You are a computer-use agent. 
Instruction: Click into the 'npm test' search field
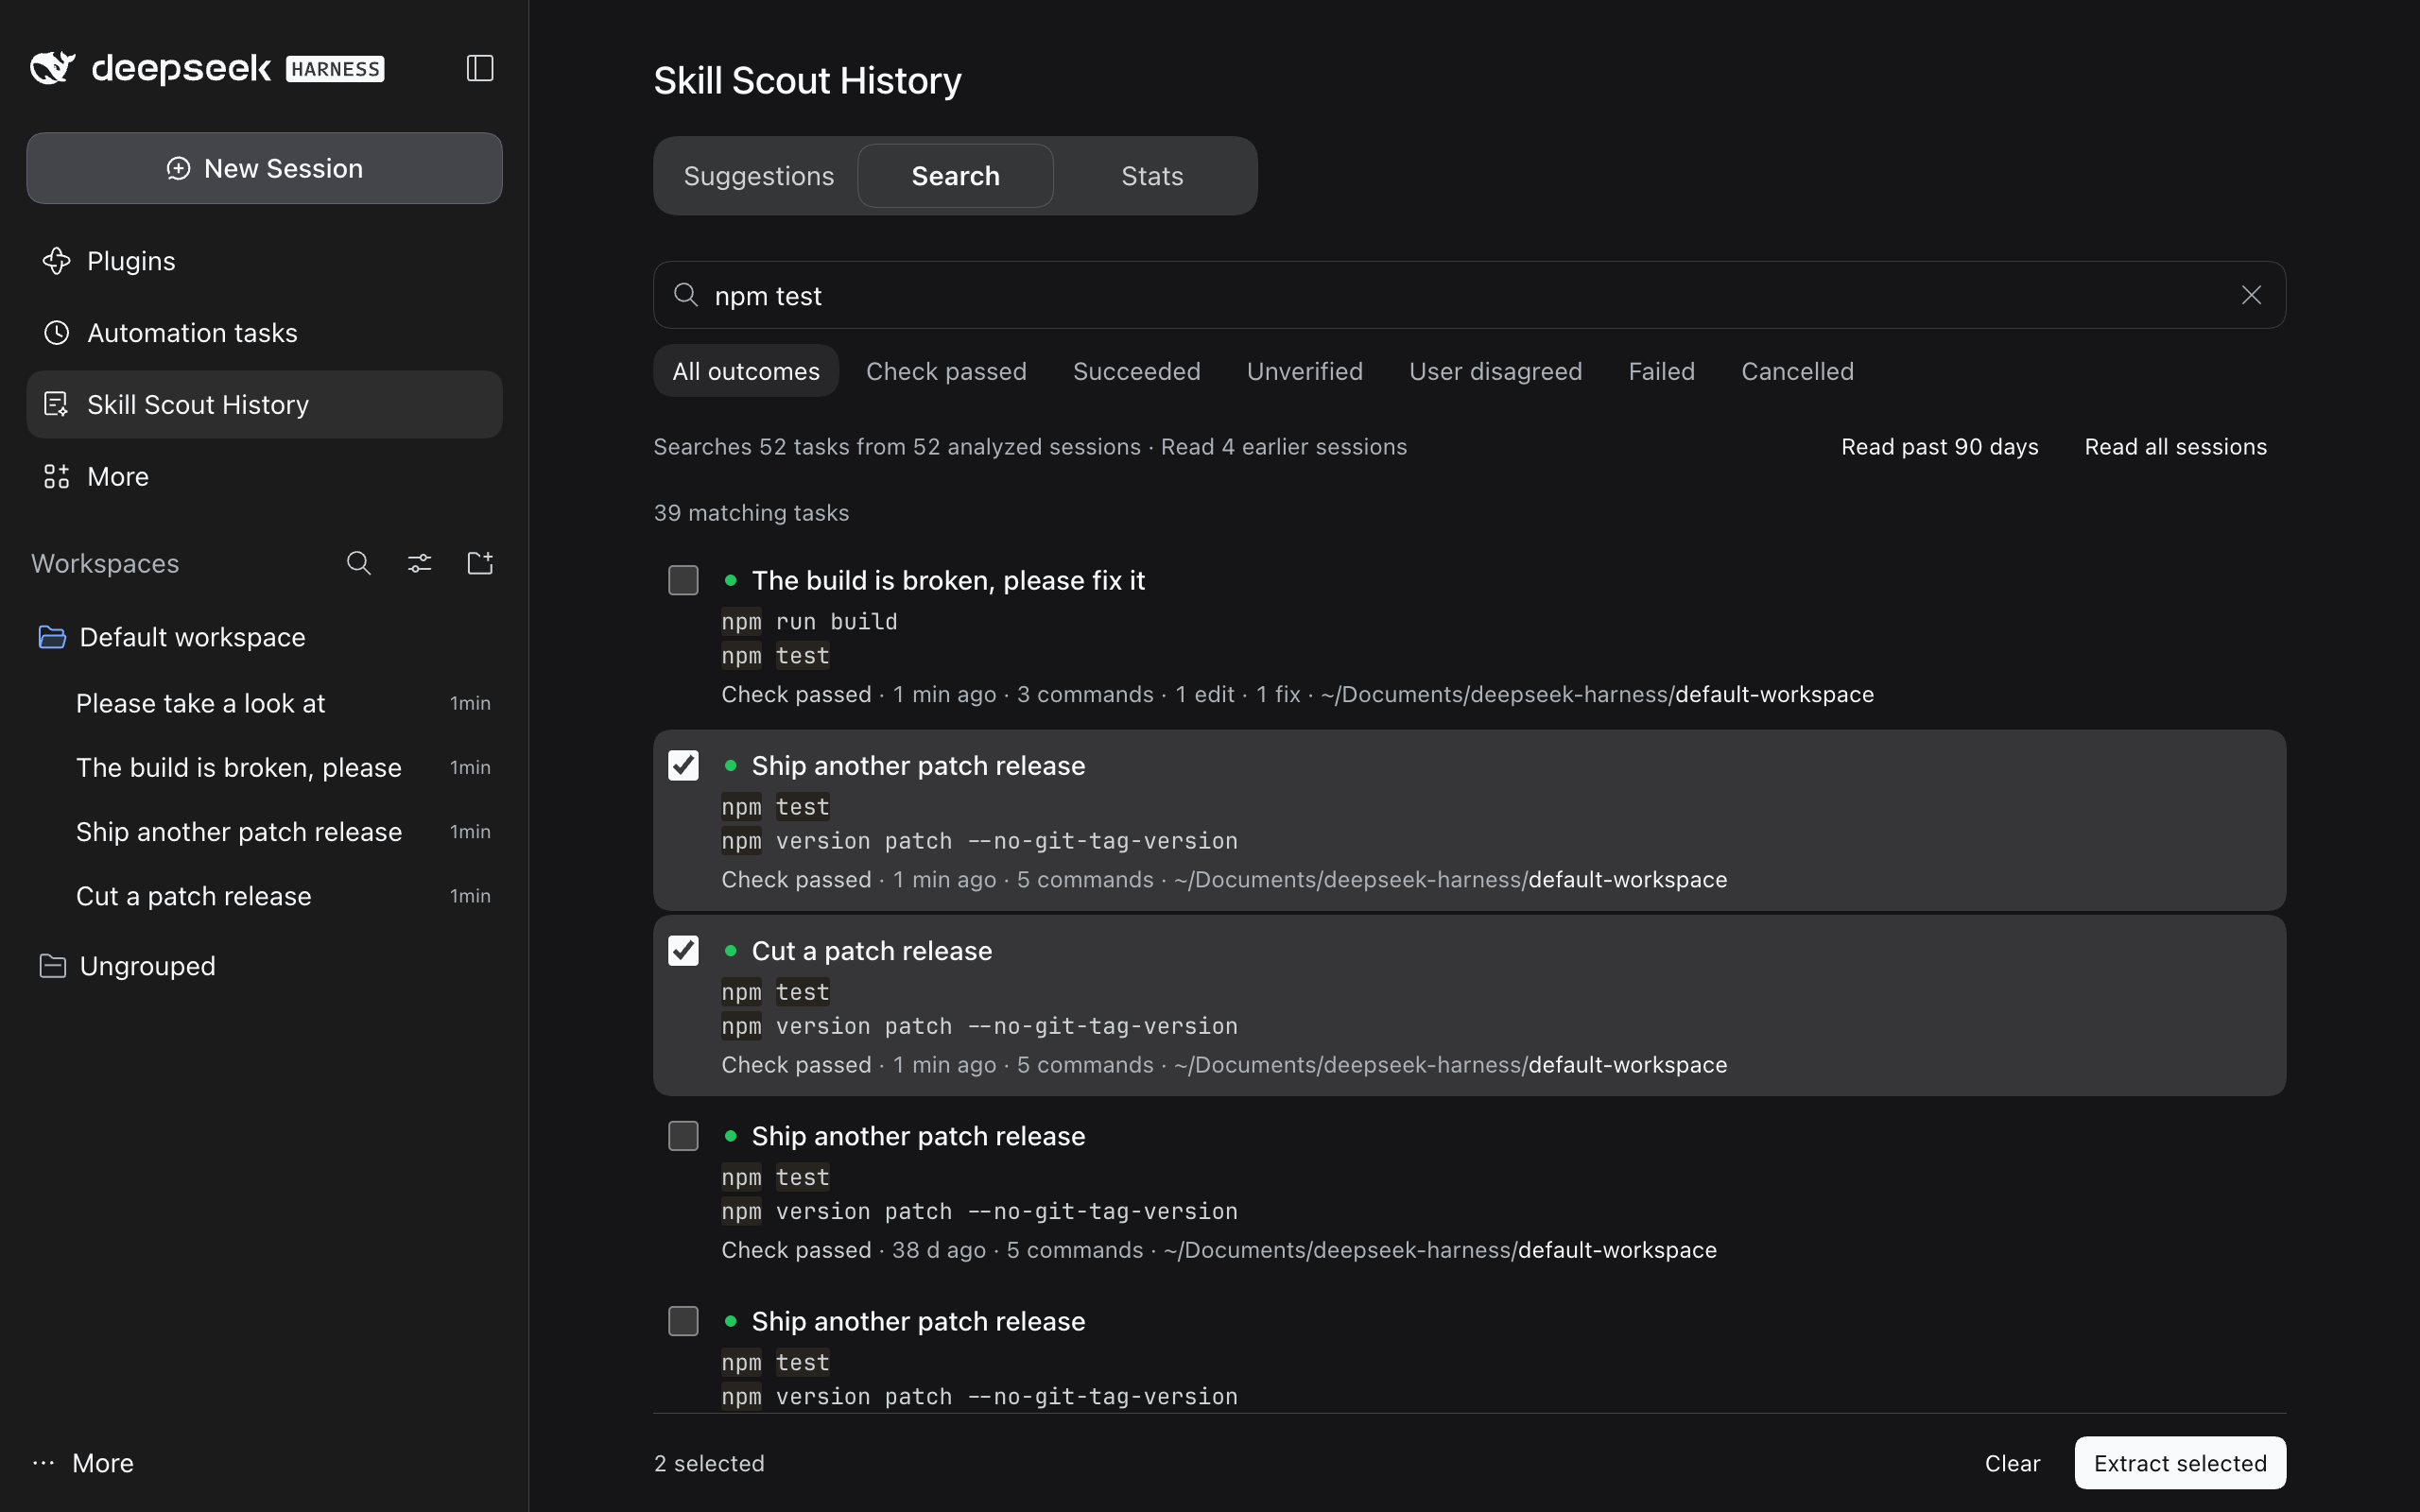[1468, 295]
